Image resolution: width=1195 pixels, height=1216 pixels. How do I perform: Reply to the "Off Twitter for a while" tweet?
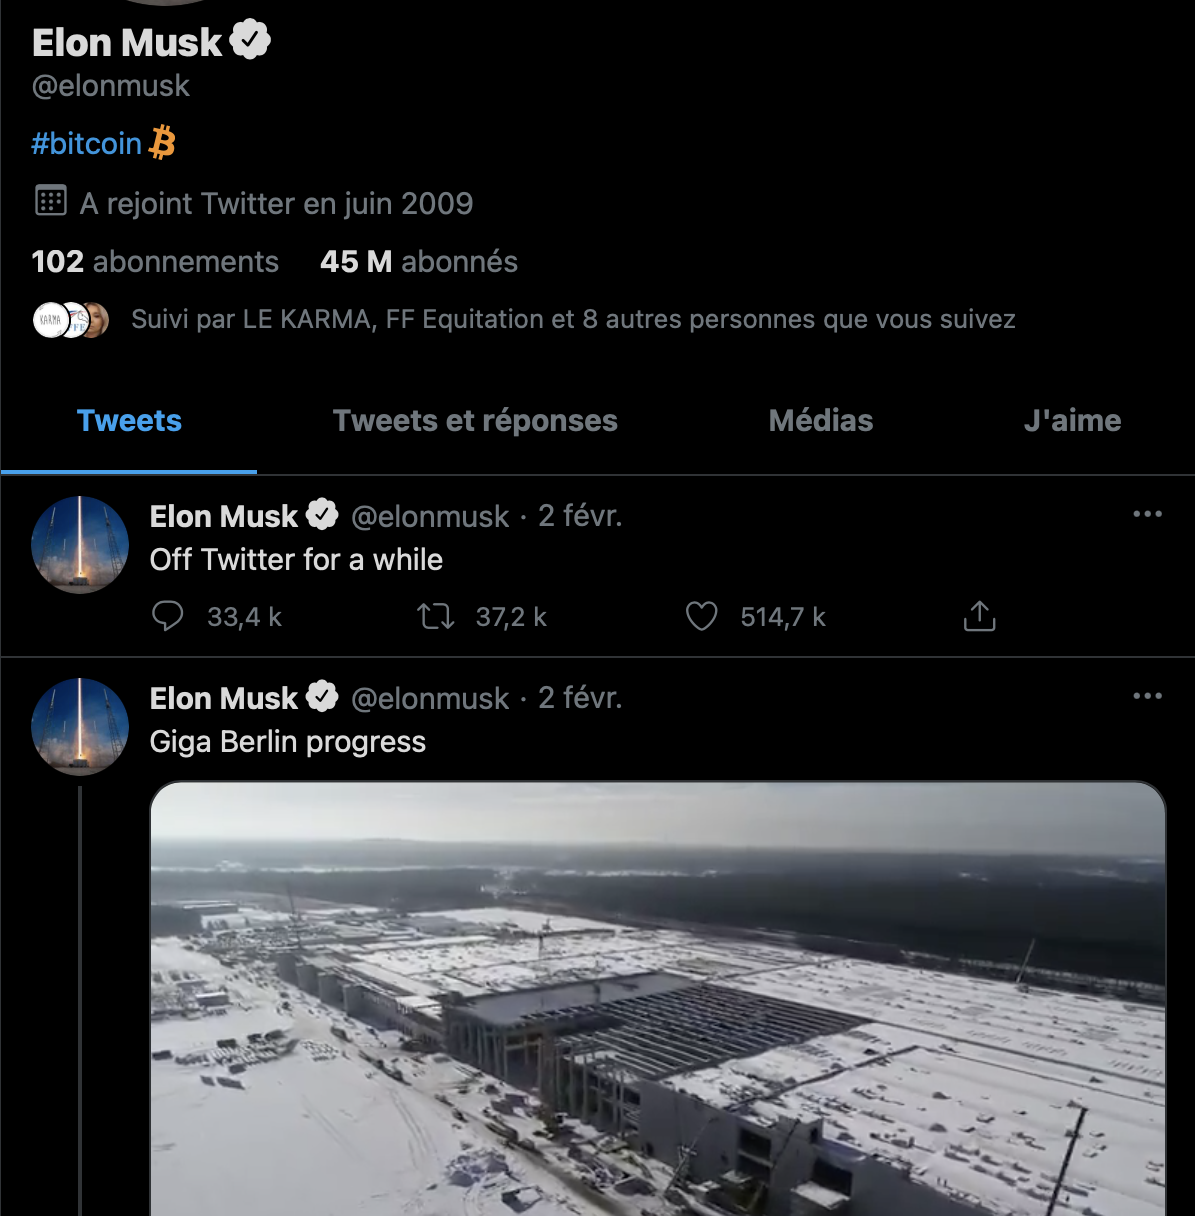click(x=168, y=616)
